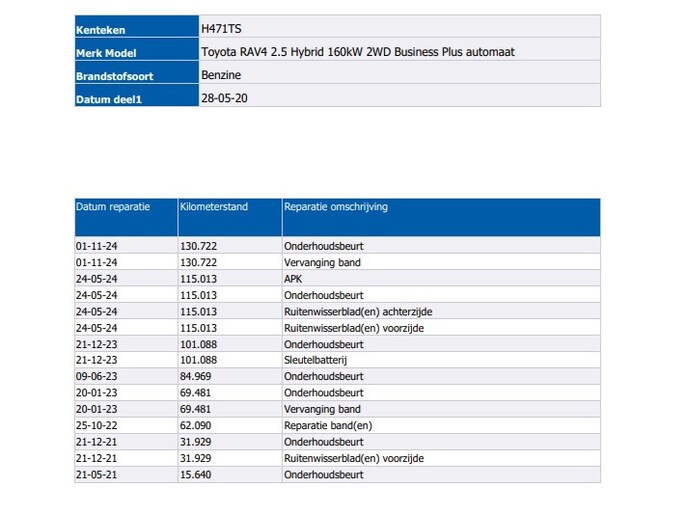685x514 pixels.
Task: Click the Brandstofsoort label cell
Action: (135, 75)
